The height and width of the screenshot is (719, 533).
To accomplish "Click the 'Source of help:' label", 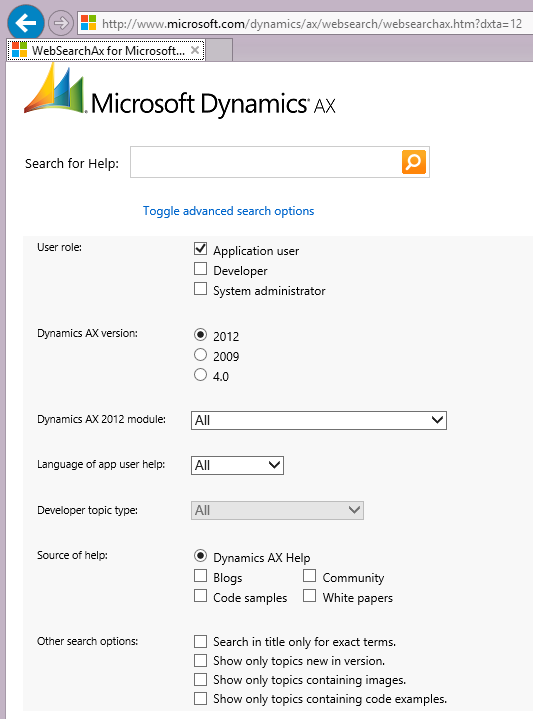I will tap(72, 555).
